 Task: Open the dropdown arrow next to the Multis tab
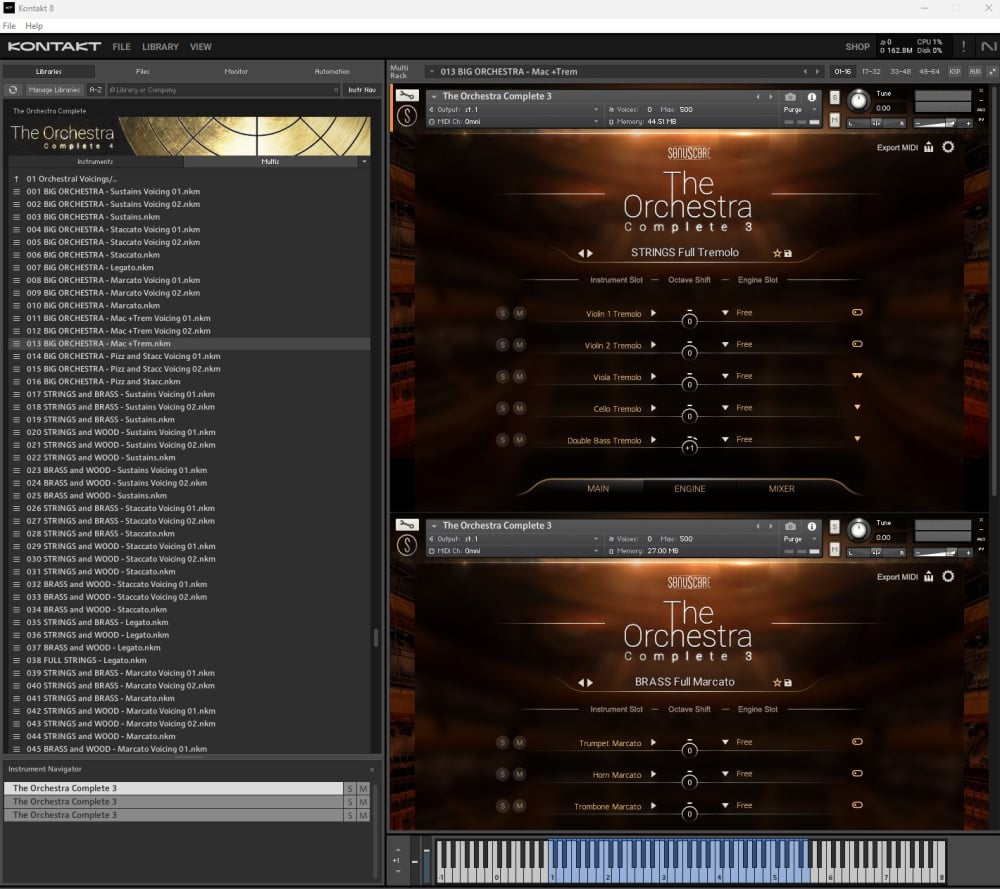tap(364, 162)
